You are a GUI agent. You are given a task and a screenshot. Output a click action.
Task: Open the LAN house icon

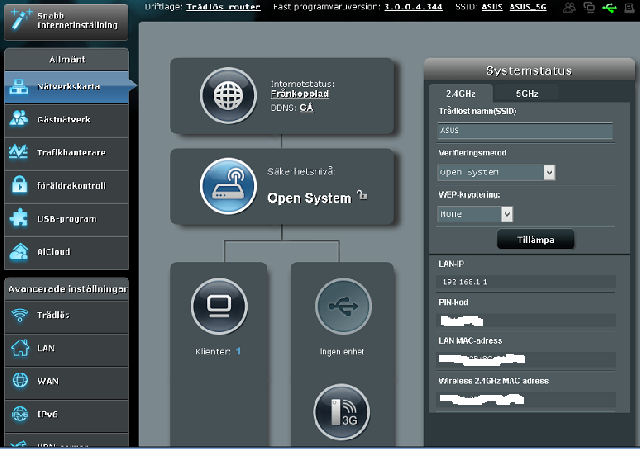(20, 348)
